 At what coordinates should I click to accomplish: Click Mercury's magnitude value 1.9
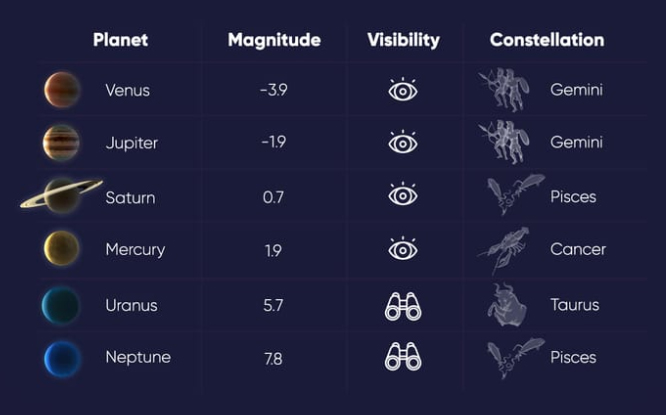coord(273,250)
